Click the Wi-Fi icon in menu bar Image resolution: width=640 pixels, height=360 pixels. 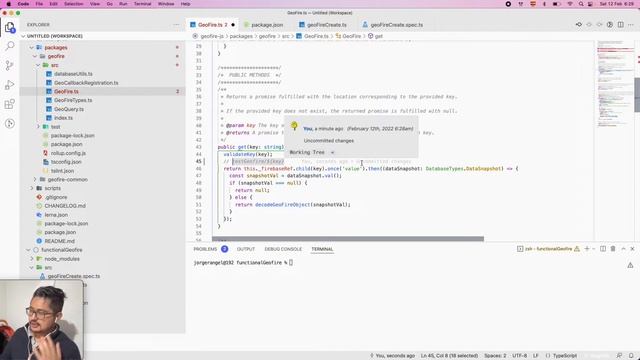coord(570,4)
